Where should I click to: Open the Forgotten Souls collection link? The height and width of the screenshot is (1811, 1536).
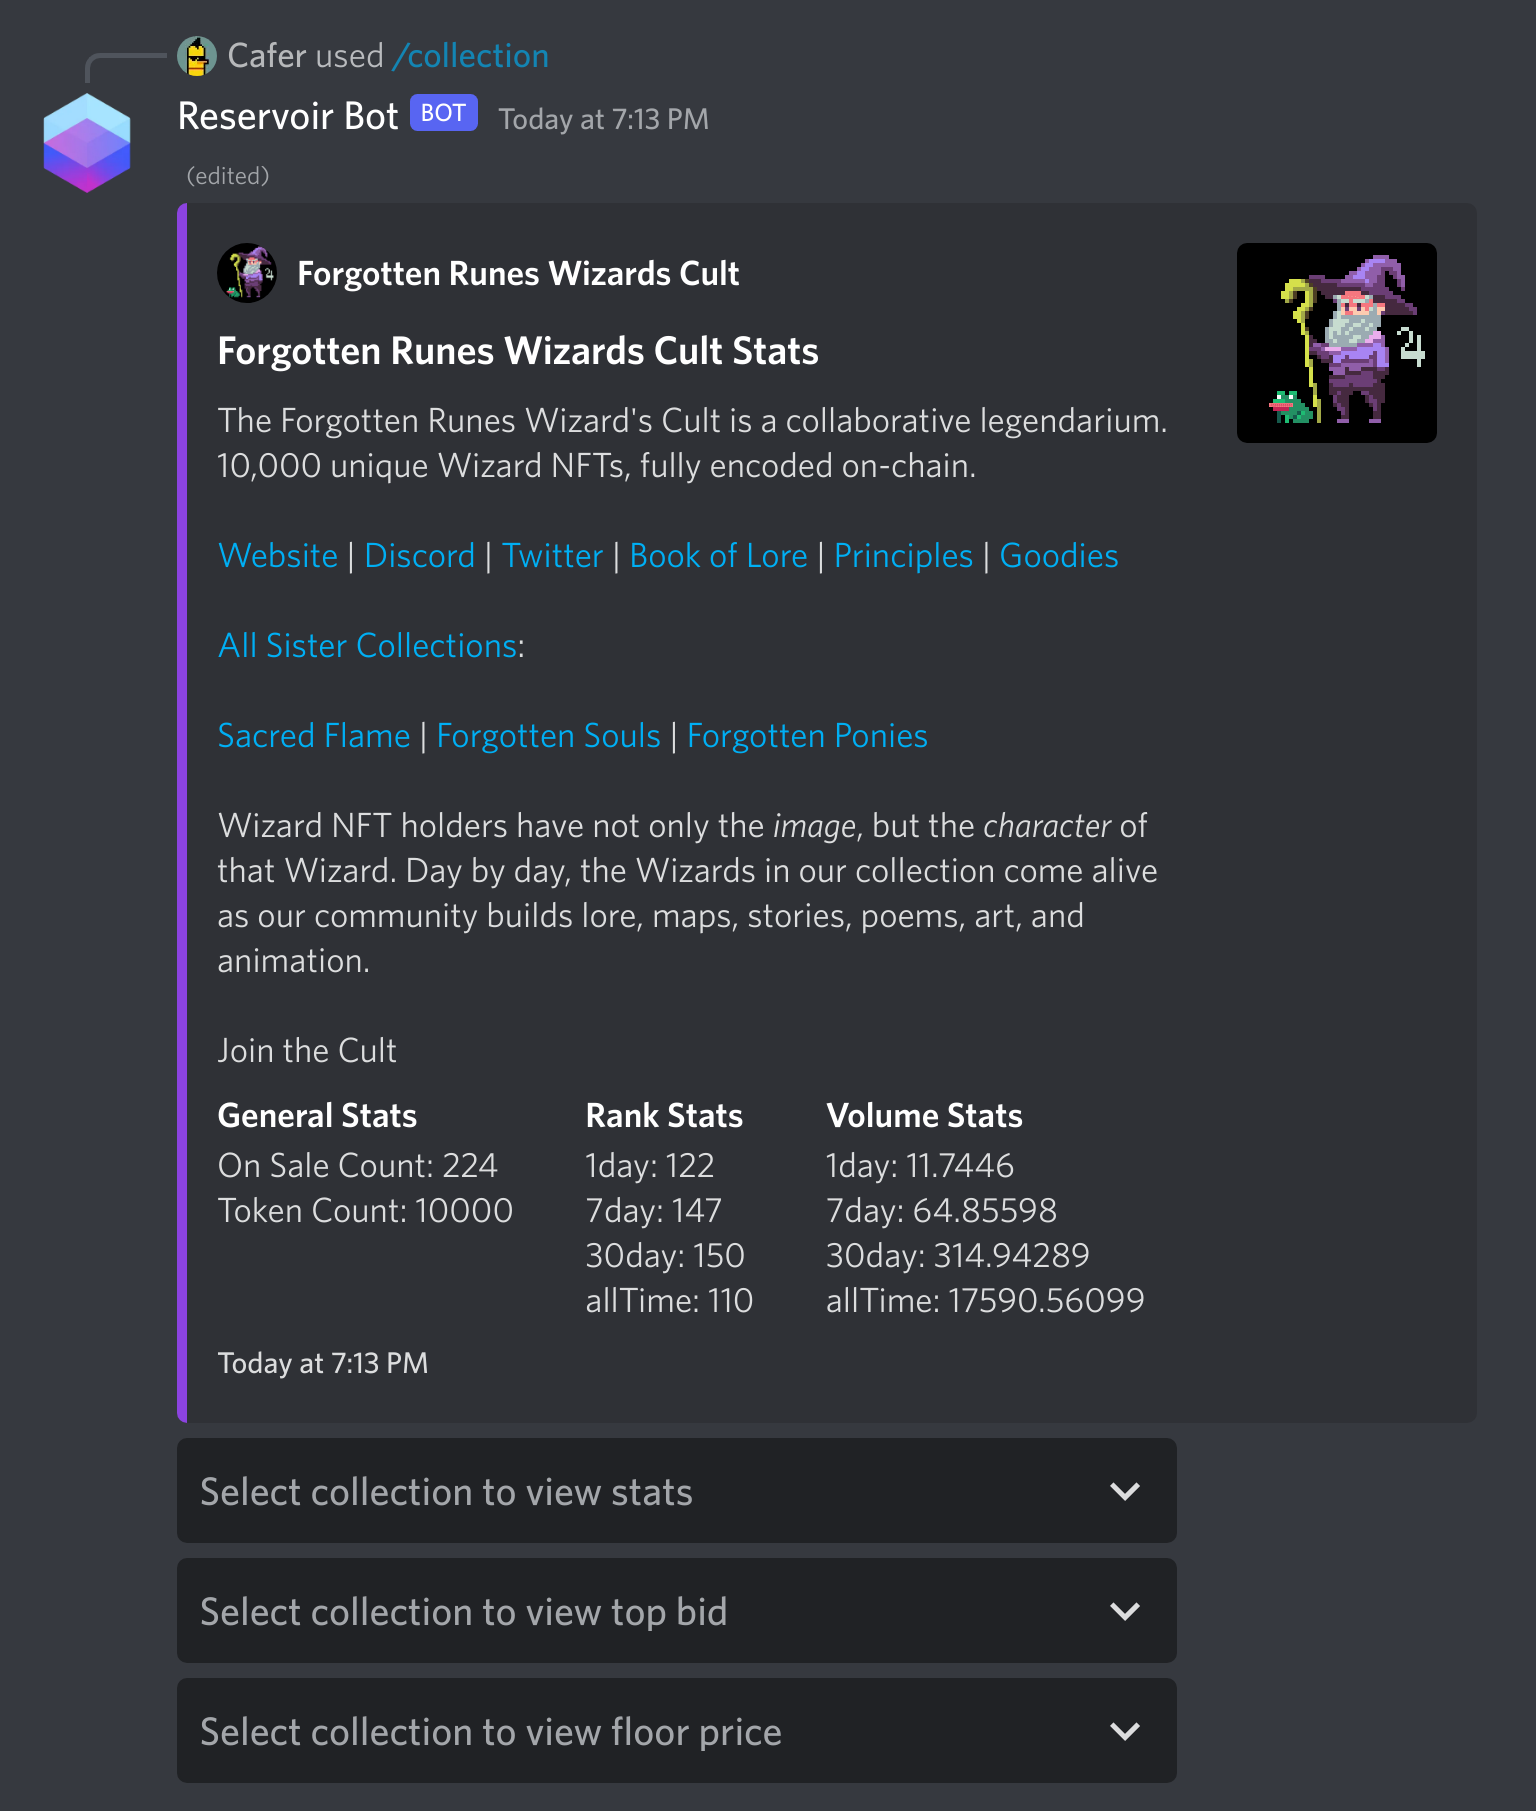pyautogui.click(x=549, y=736)
